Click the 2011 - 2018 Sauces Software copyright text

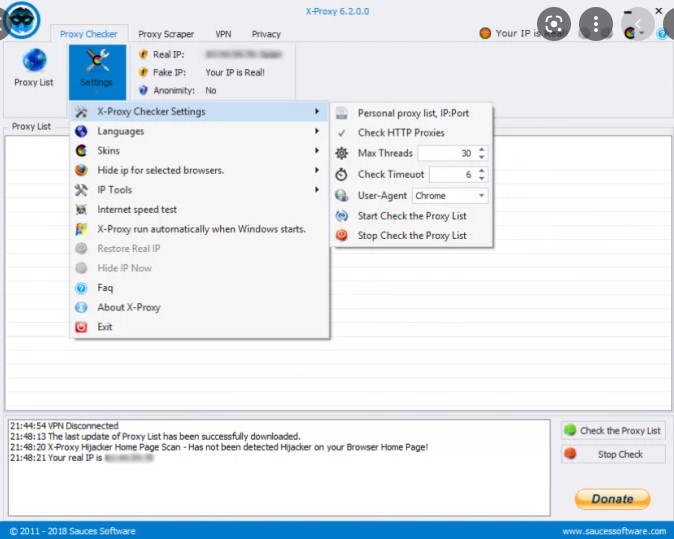[72, 531]
